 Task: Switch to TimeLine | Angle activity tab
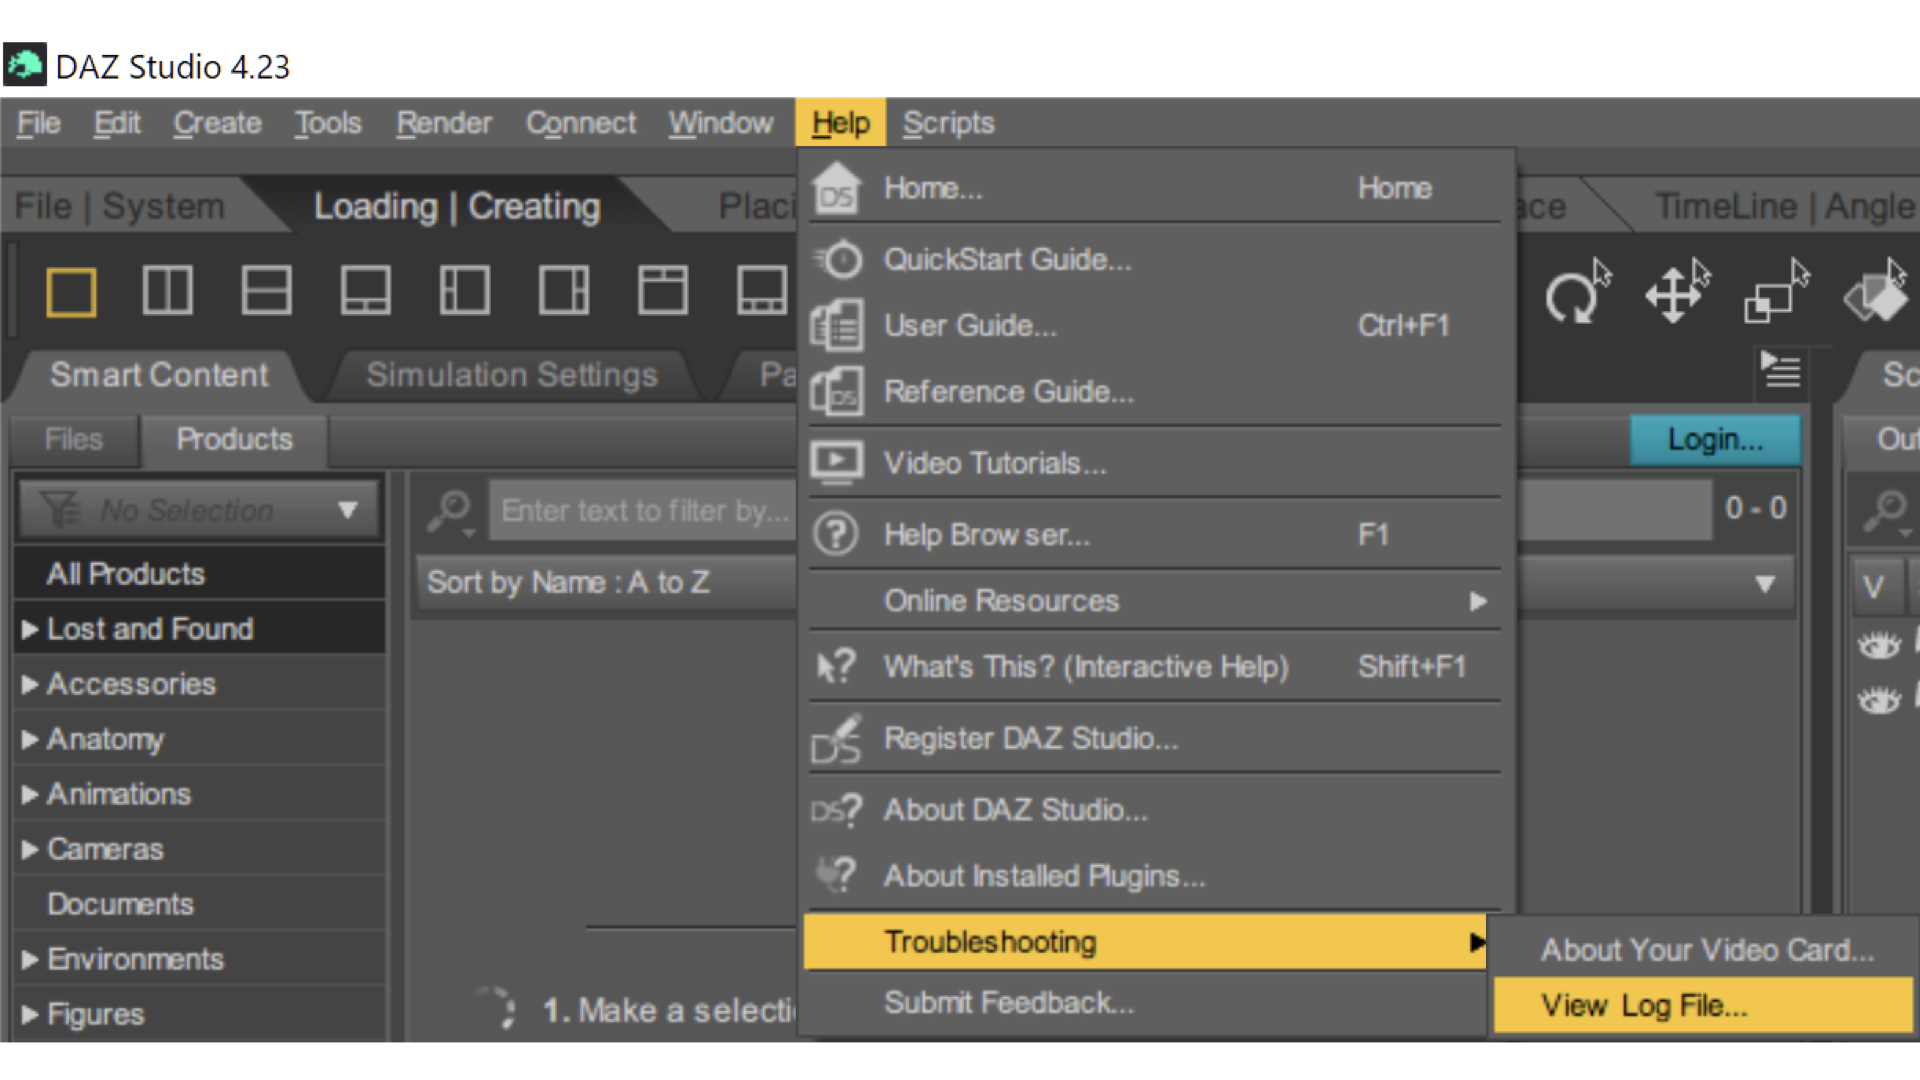(x=1784, y=206)
